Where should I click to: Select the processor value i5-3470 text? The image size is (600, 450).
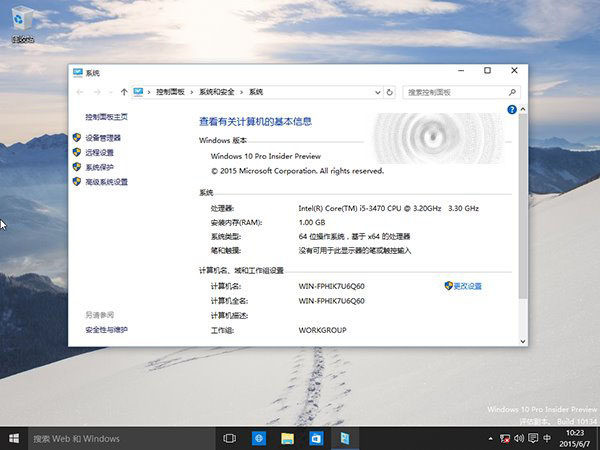tap(388, 209)
